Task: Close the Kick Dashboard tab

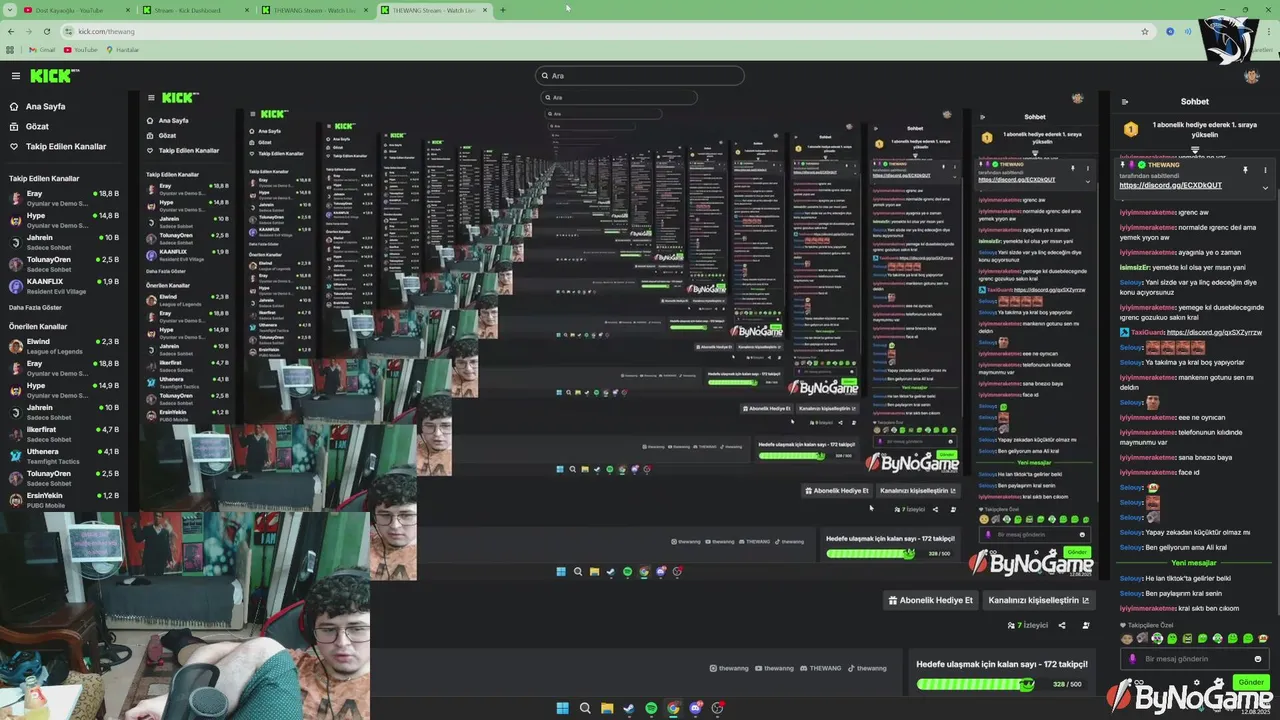Action: (246, 10)
